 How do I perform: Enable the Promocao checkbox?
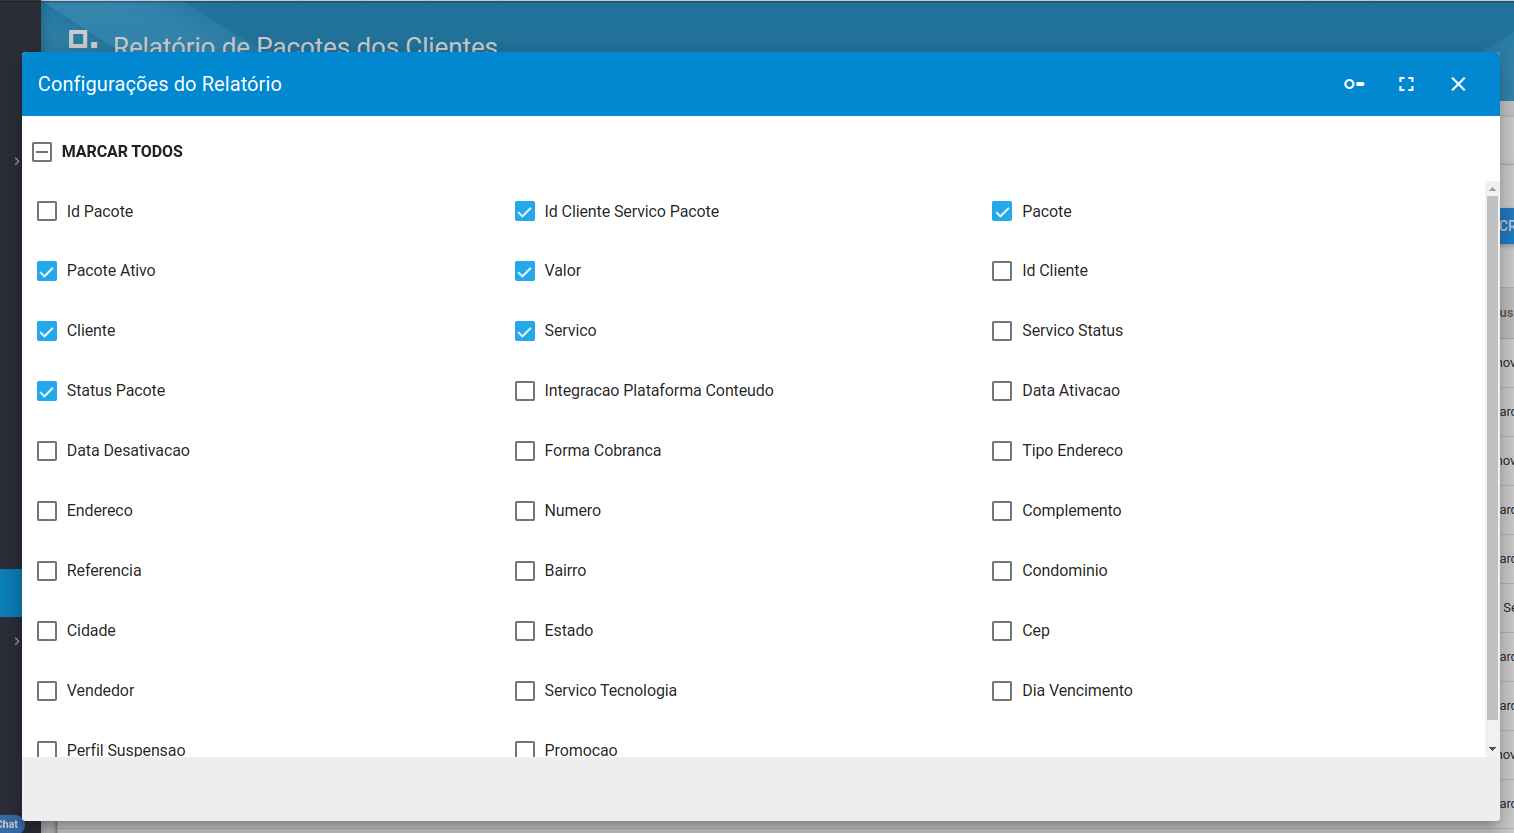[x=525, y=749]
